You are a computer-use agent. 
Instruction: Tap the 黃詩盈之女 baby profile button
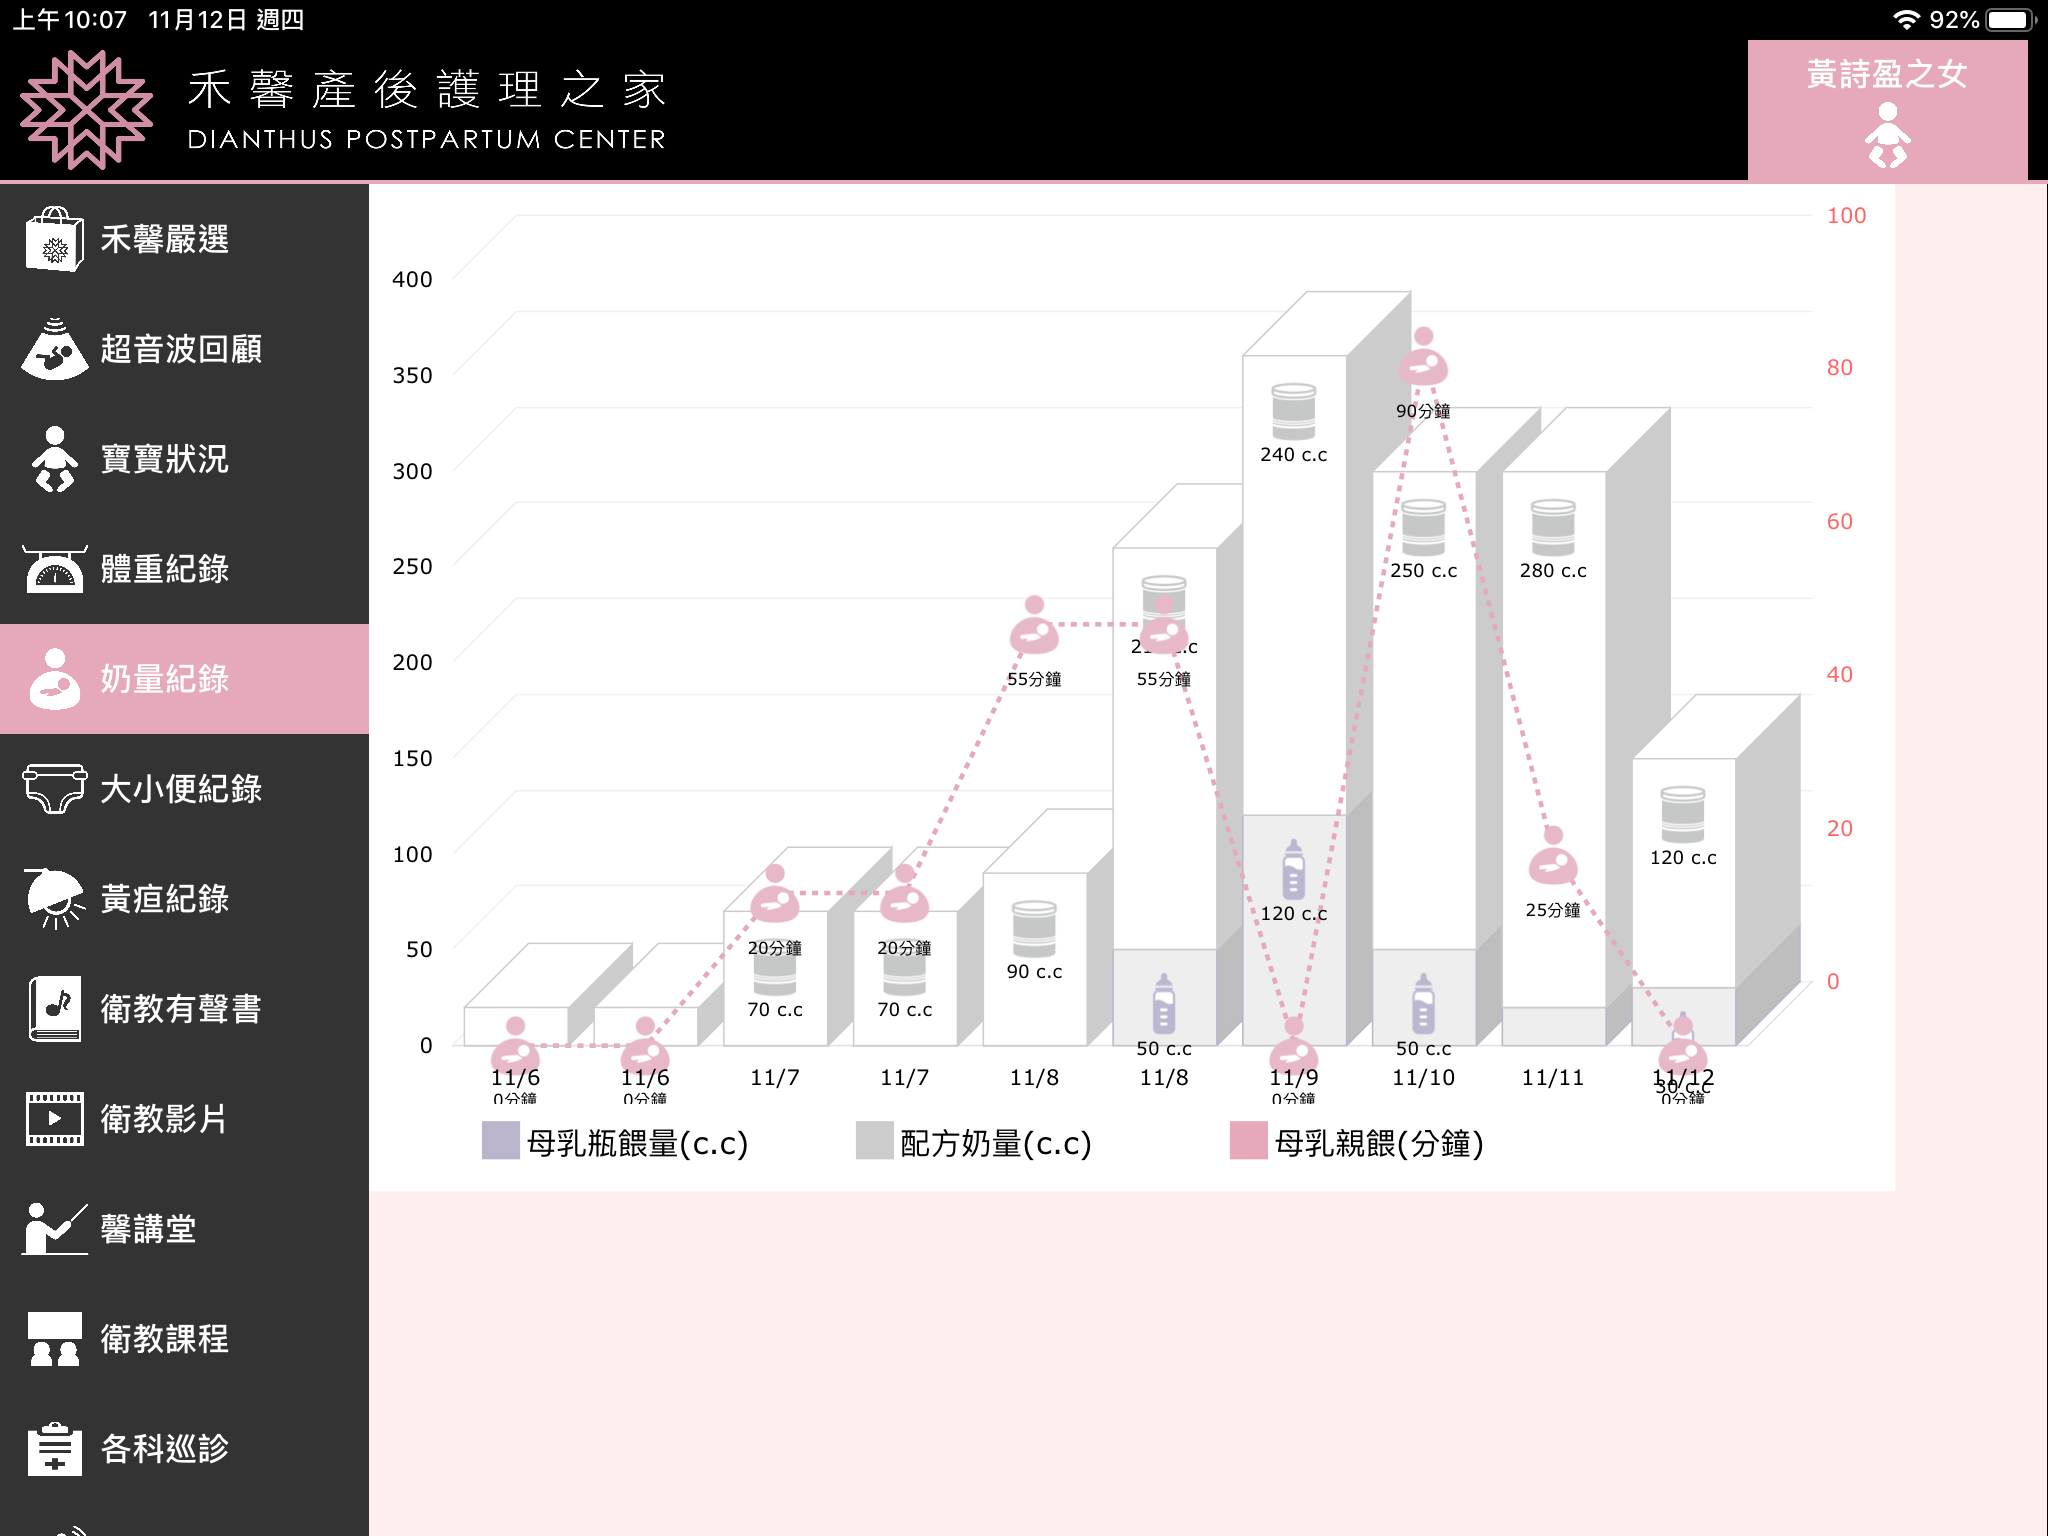(x=1887, y=110)
